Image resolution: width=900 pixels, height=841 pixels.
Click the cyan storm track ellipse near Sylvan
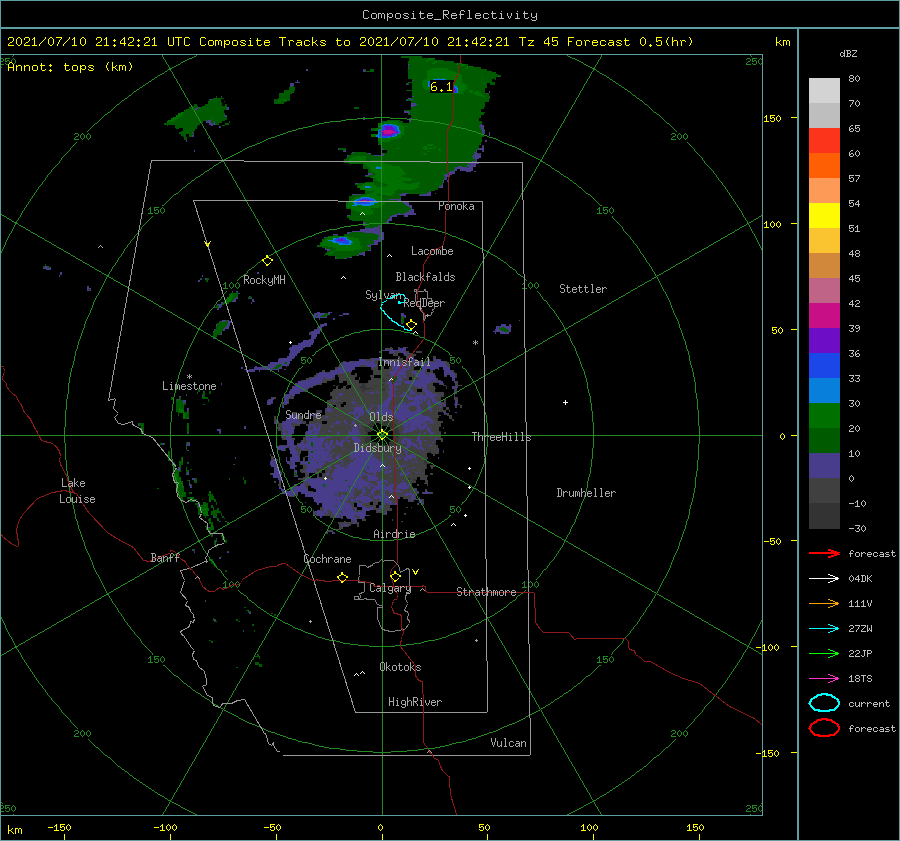pos(395,311)
